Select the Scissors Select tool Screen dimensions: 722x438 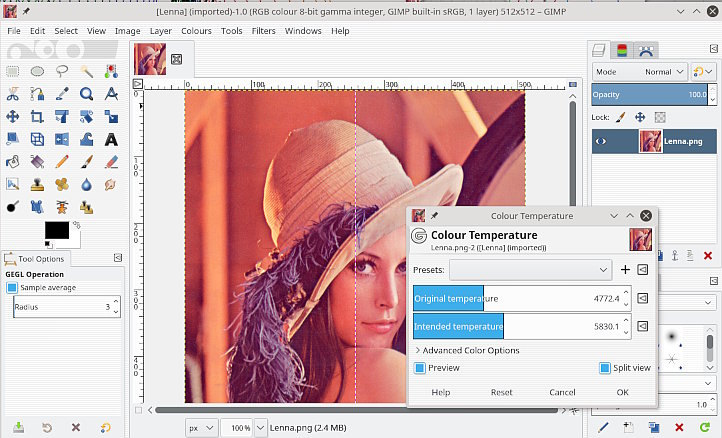pyautogui.click(x=12, y=94)
